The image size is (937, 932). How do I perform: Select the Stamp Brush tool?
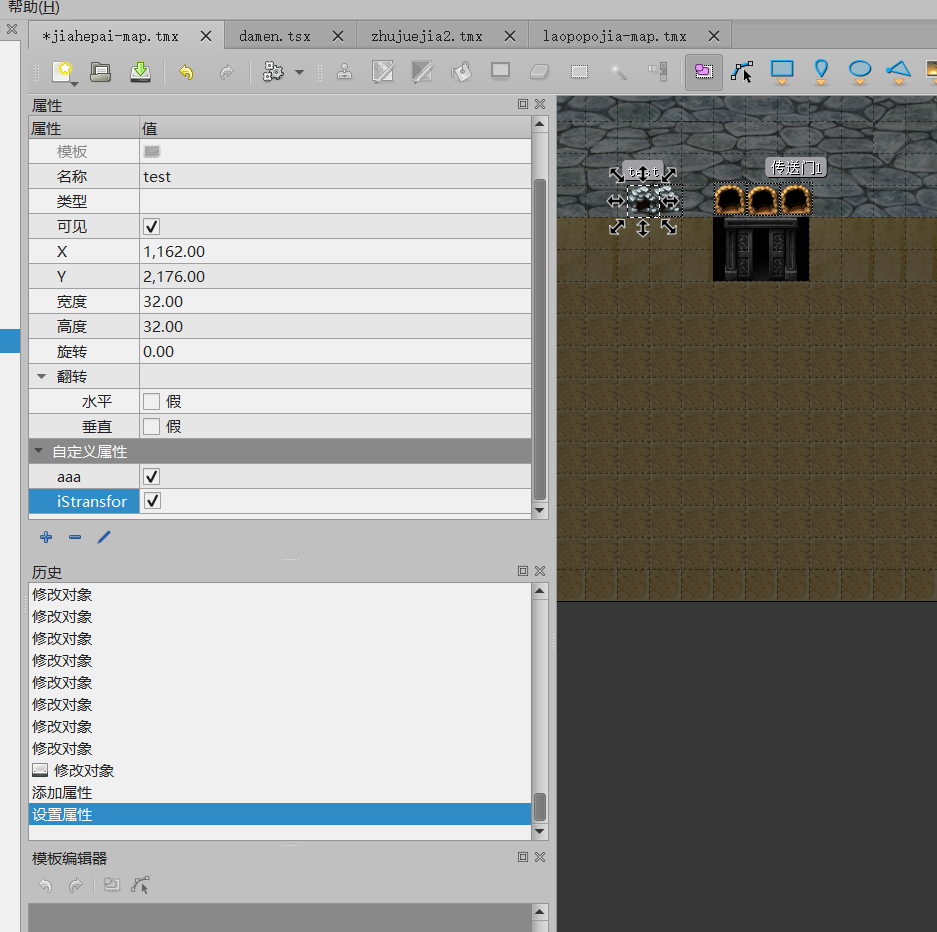pyautogui.click(x=344, y=72)
